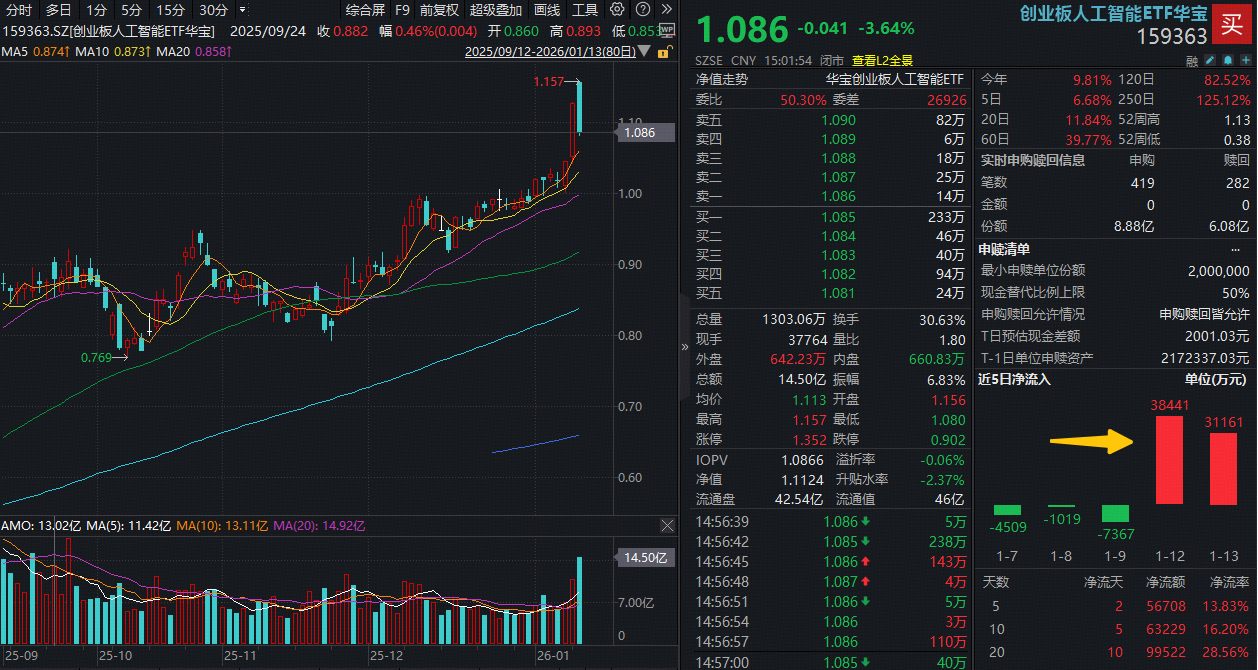Set a price alert with bell icon
This screenshot has width=1258, height=670.
[1228, 60]
